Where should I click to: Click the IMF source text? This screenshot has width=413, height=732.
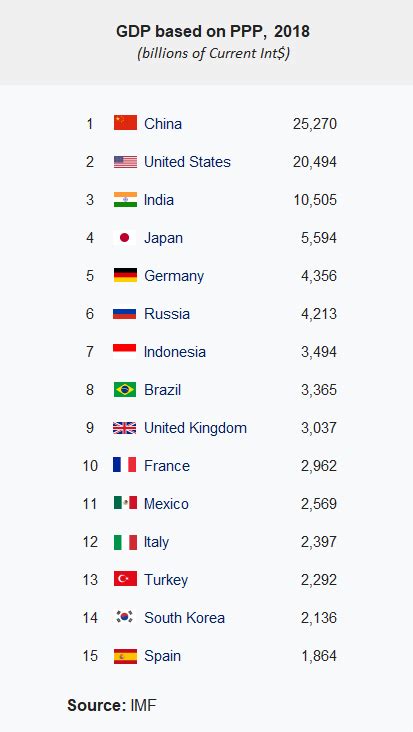[143, 705]
